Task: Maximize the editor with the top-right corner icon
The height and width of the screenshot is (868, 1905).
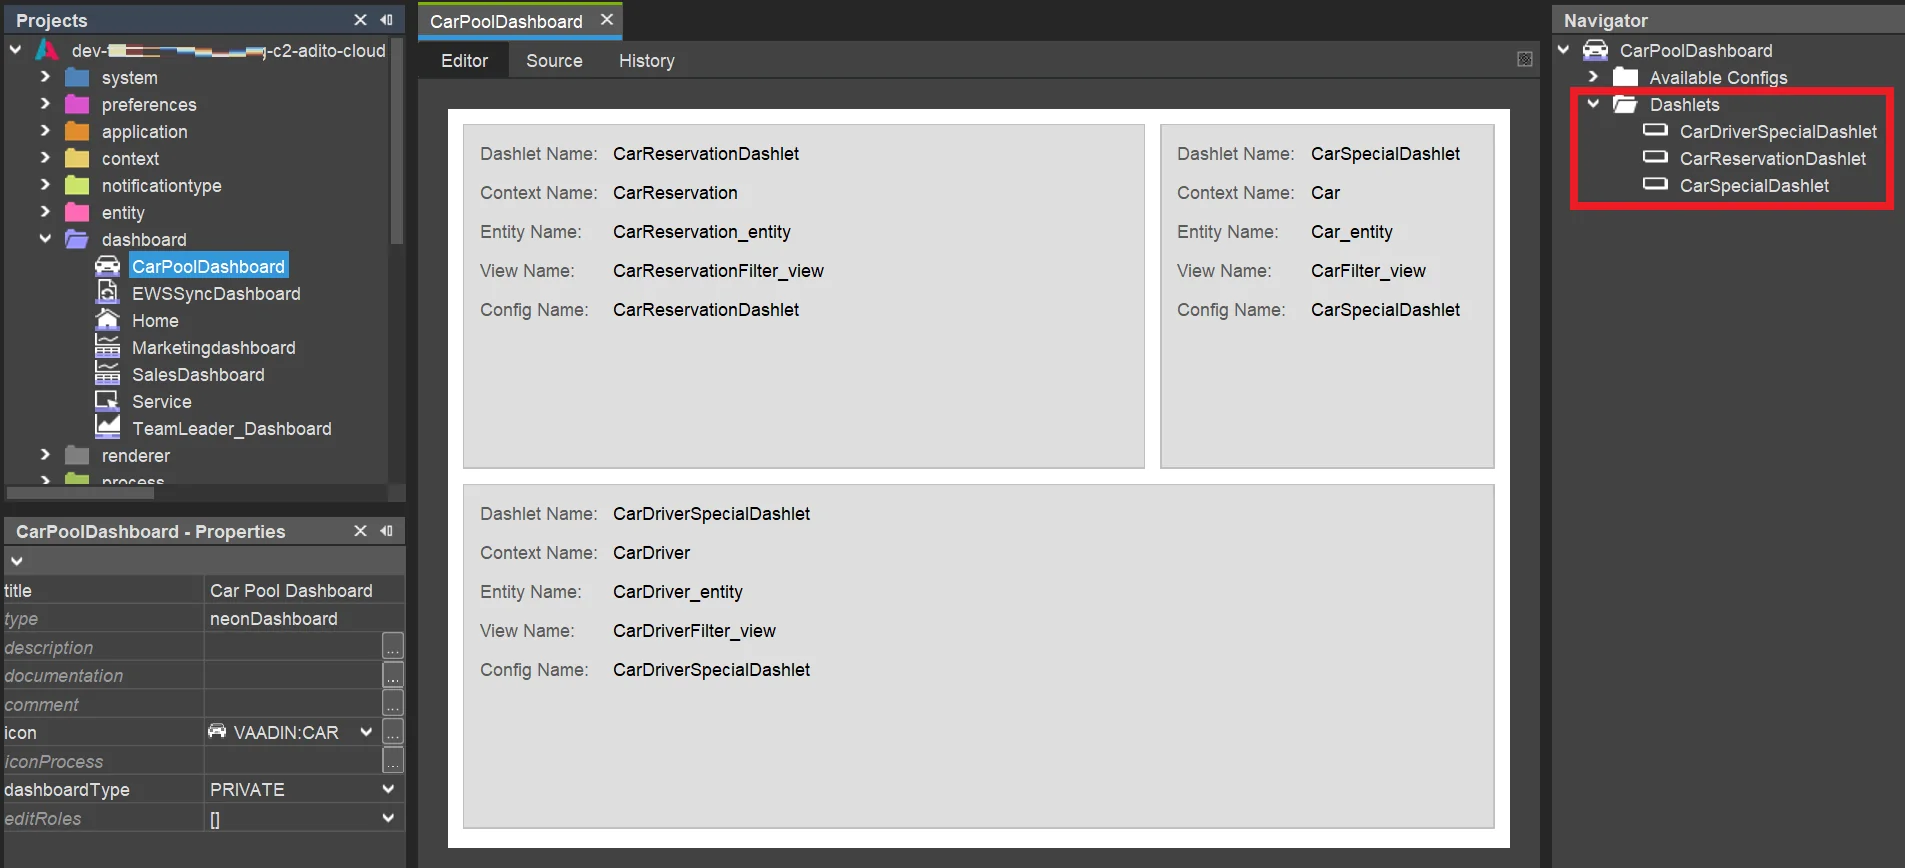Action: click(x=1525, y=60)
